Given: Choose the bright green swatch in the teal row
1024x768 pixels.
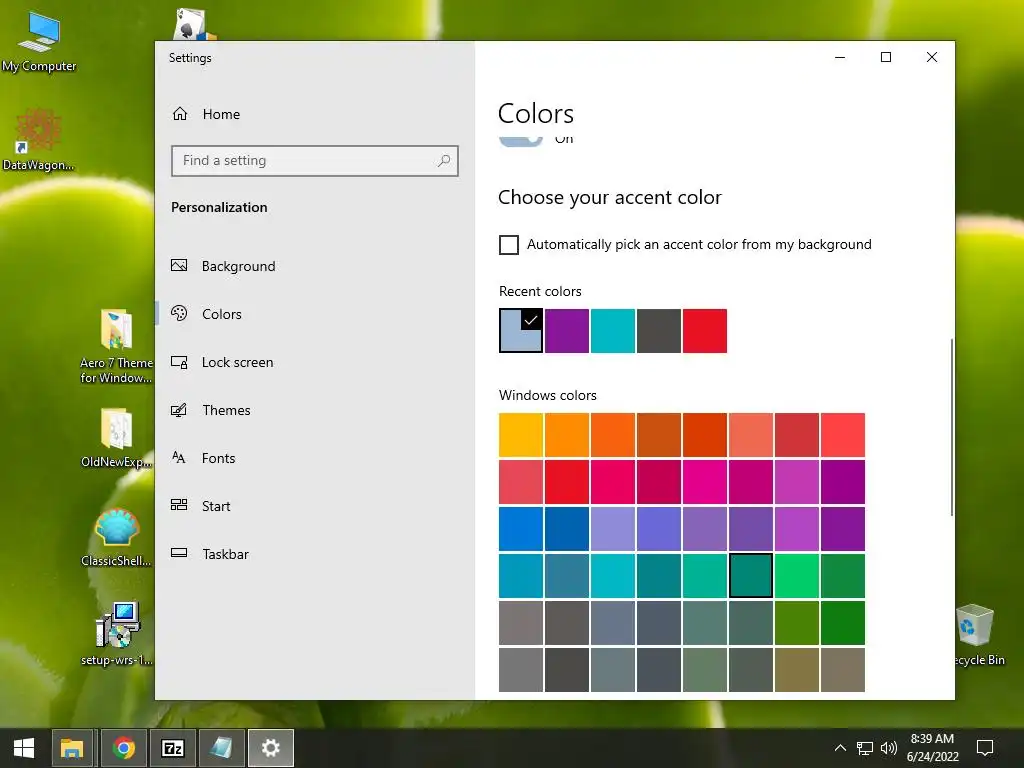Looking at the screenshot, I should click(797, 575).
